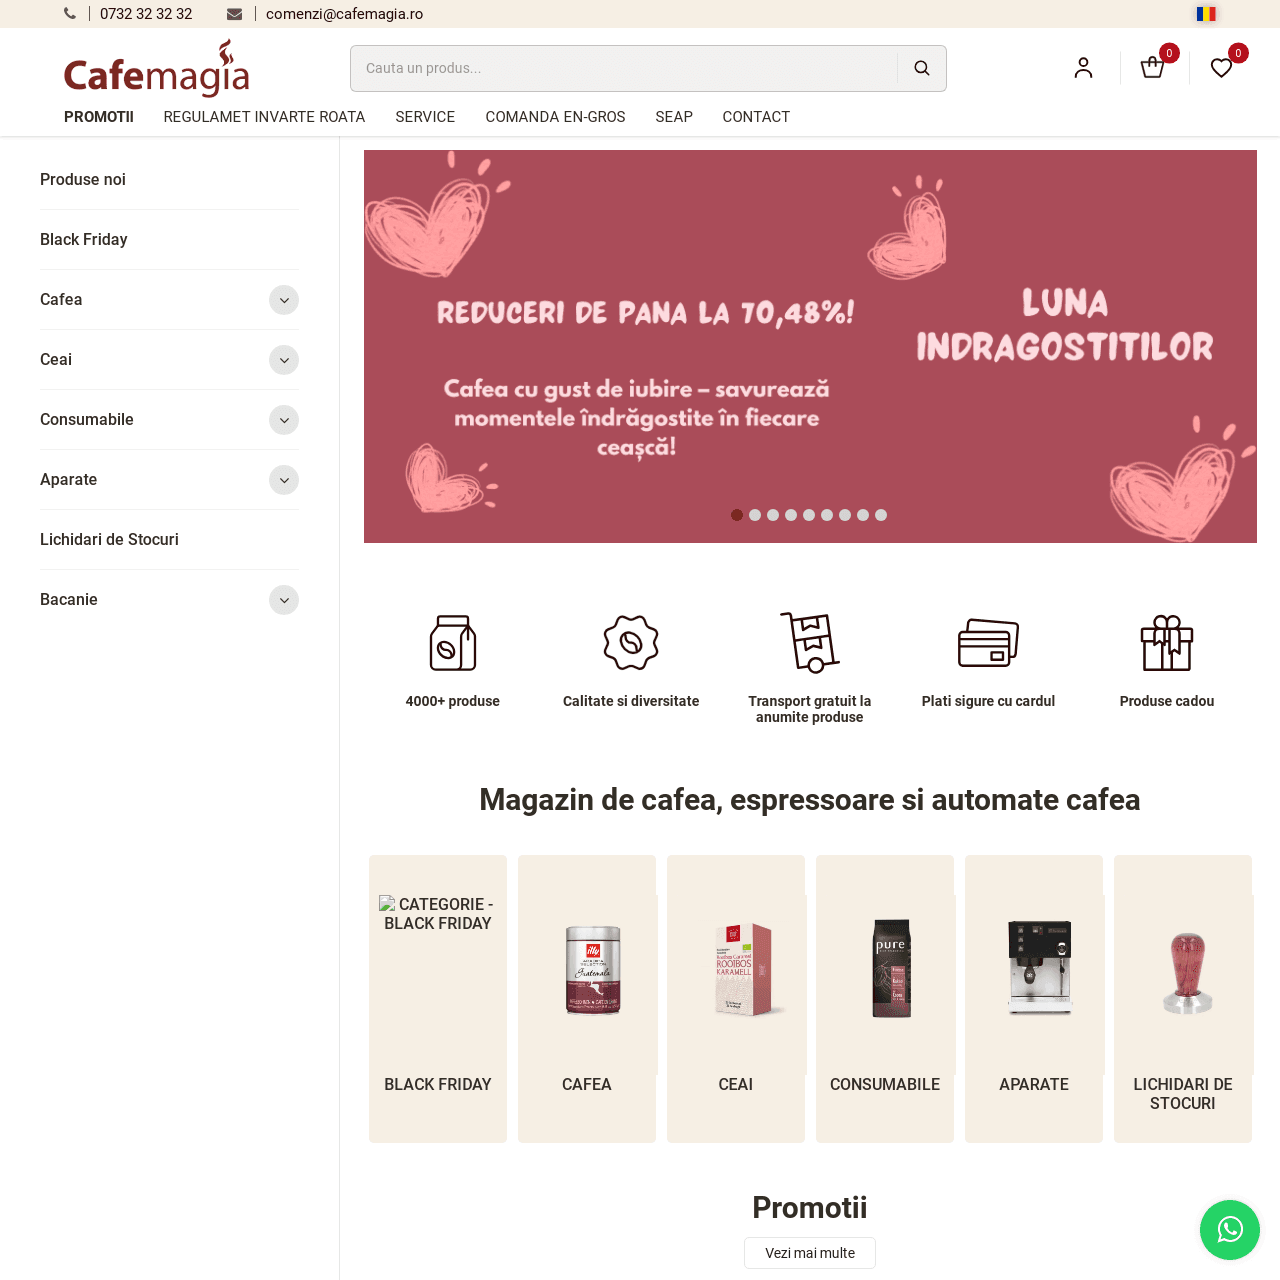
Task: Open the PROMOTII menu item
Action: [99, 117]
